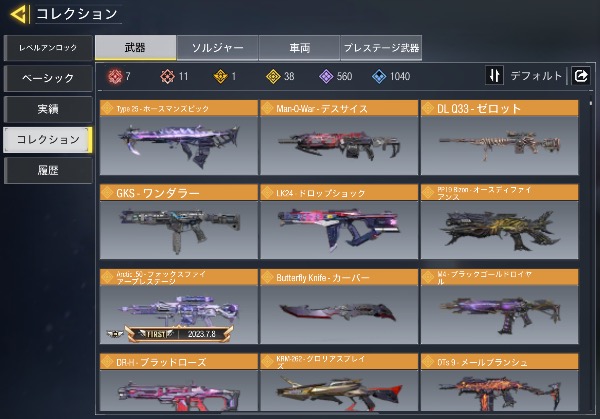
Task: Switch to the 車両 tab
Action: (x=299, y=48)
